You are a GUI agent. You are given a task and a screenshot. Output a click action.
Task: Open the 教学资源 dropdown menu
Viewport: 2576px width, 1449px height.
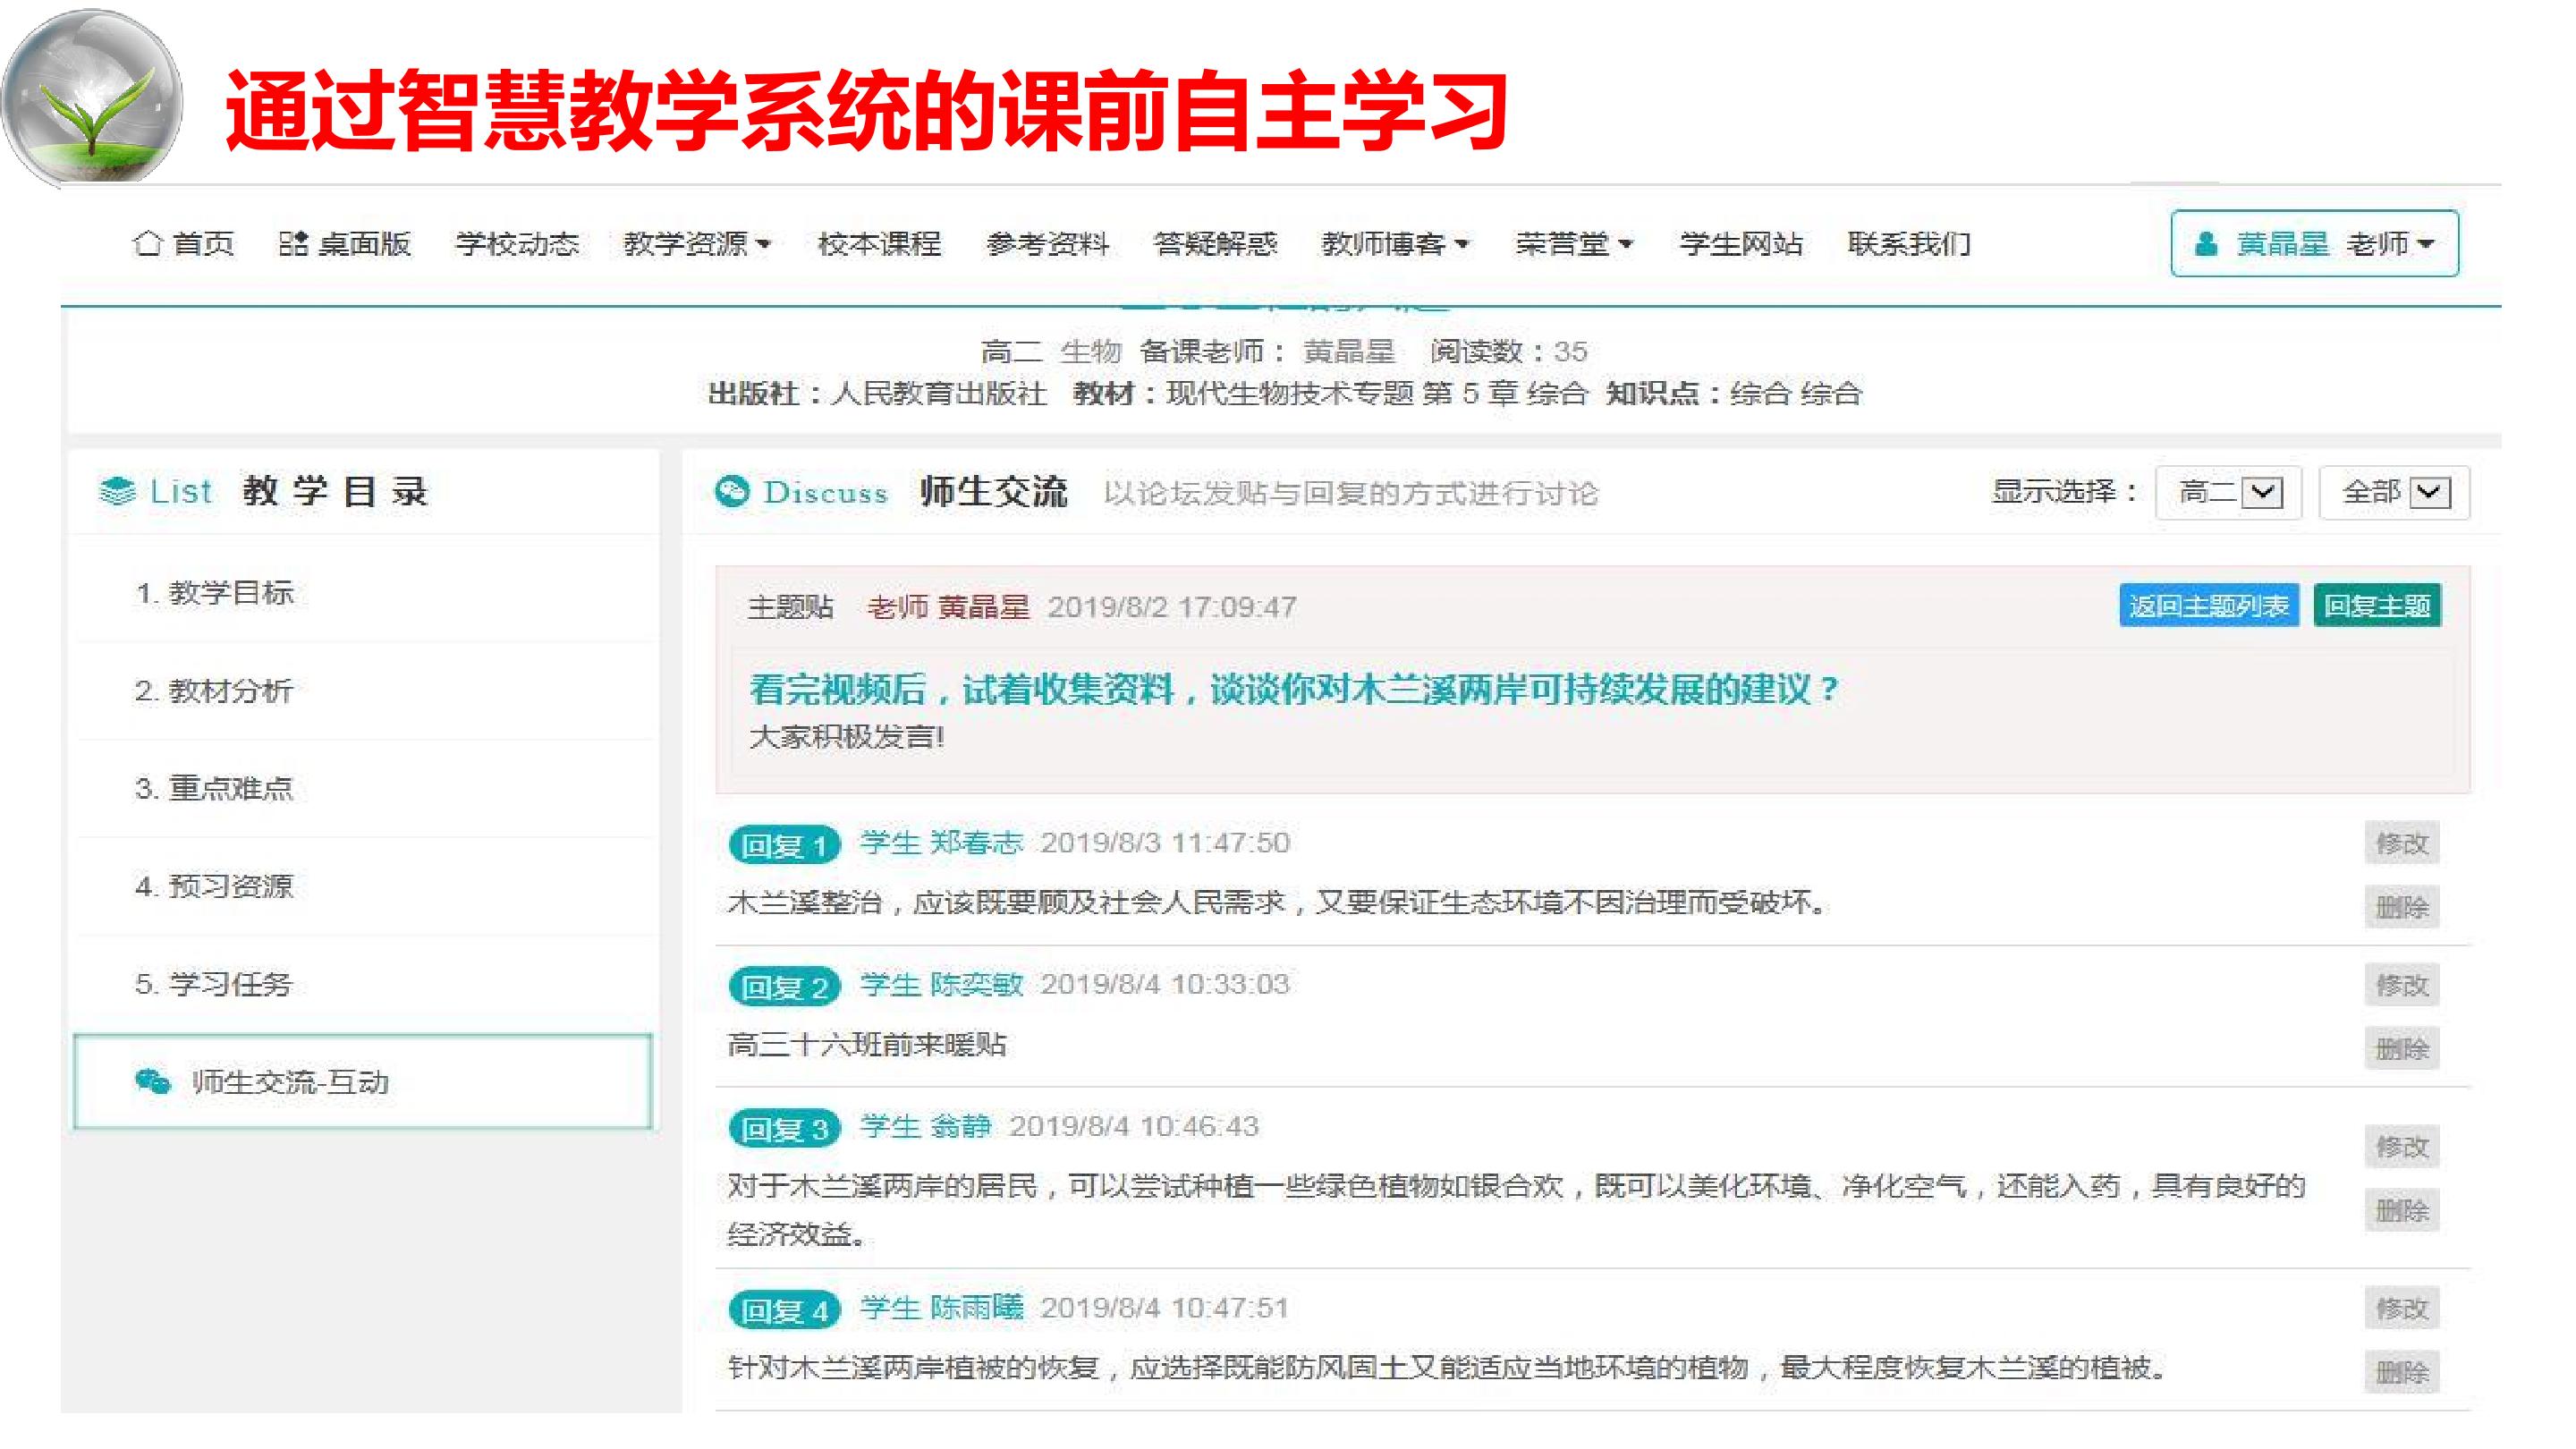click(x=697, y=243)
